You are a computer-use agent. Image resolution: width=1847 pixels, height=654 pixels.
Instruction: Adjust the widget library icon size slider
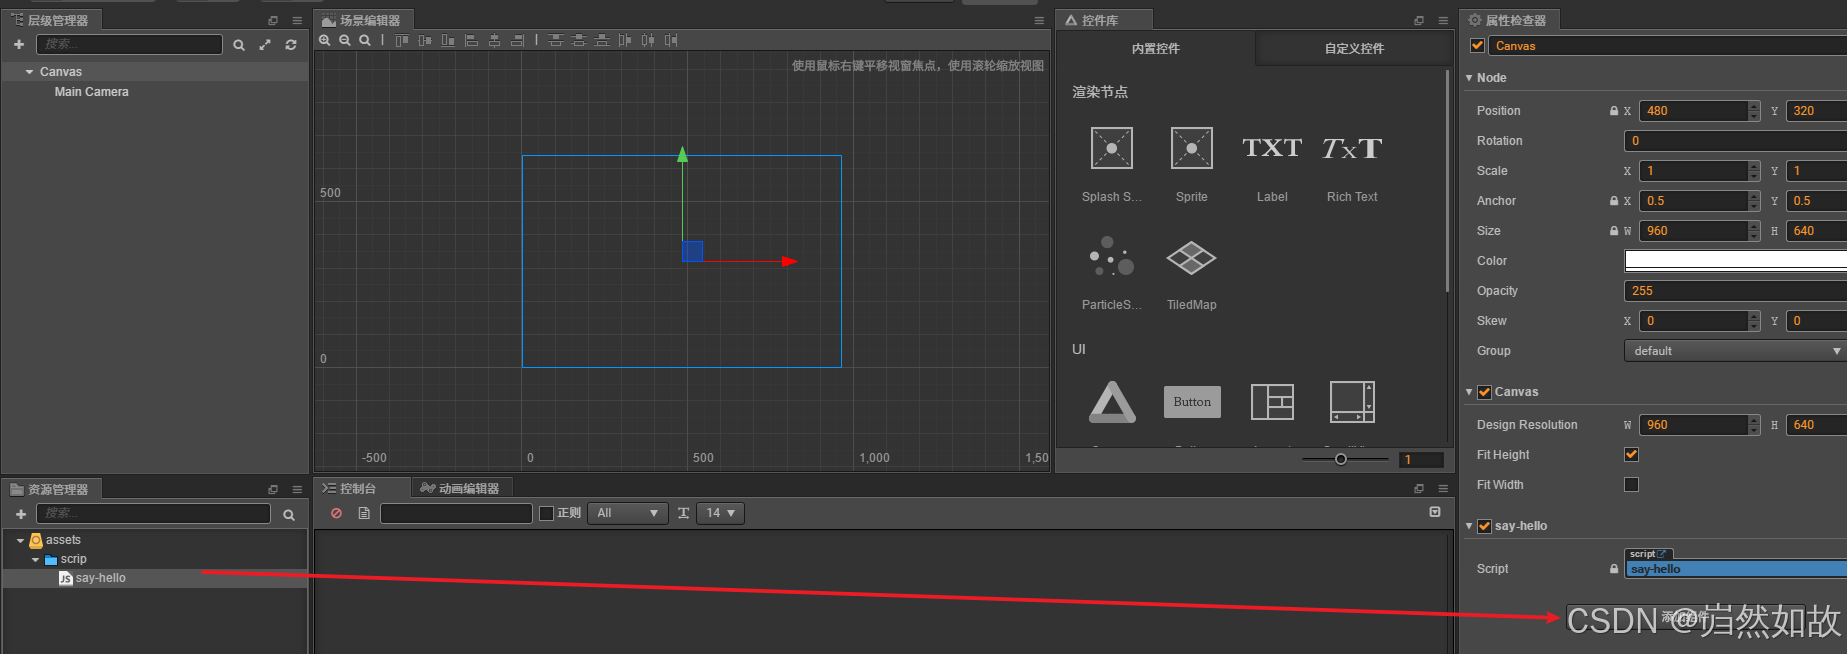pos(1341,459)
